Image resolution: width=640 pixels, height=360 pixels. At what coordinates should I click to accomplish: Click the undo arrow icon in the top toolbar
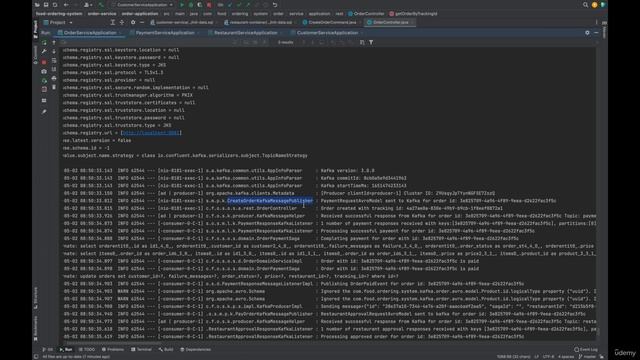tap(275, 5)
